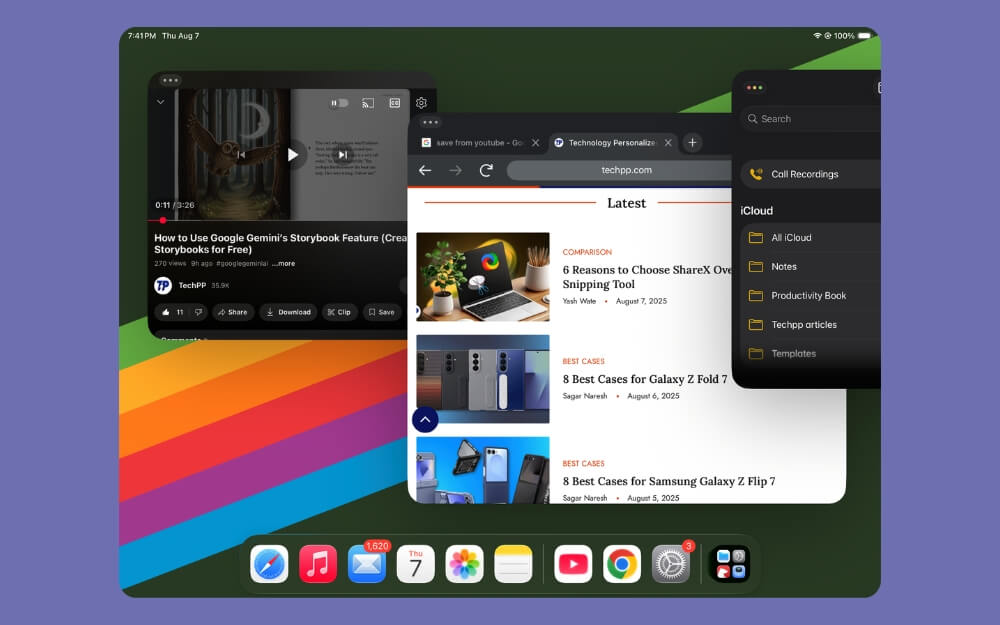Reload the techpp.com page
The height and width of the screenshot is (625, 1000).
pos(486,170)
